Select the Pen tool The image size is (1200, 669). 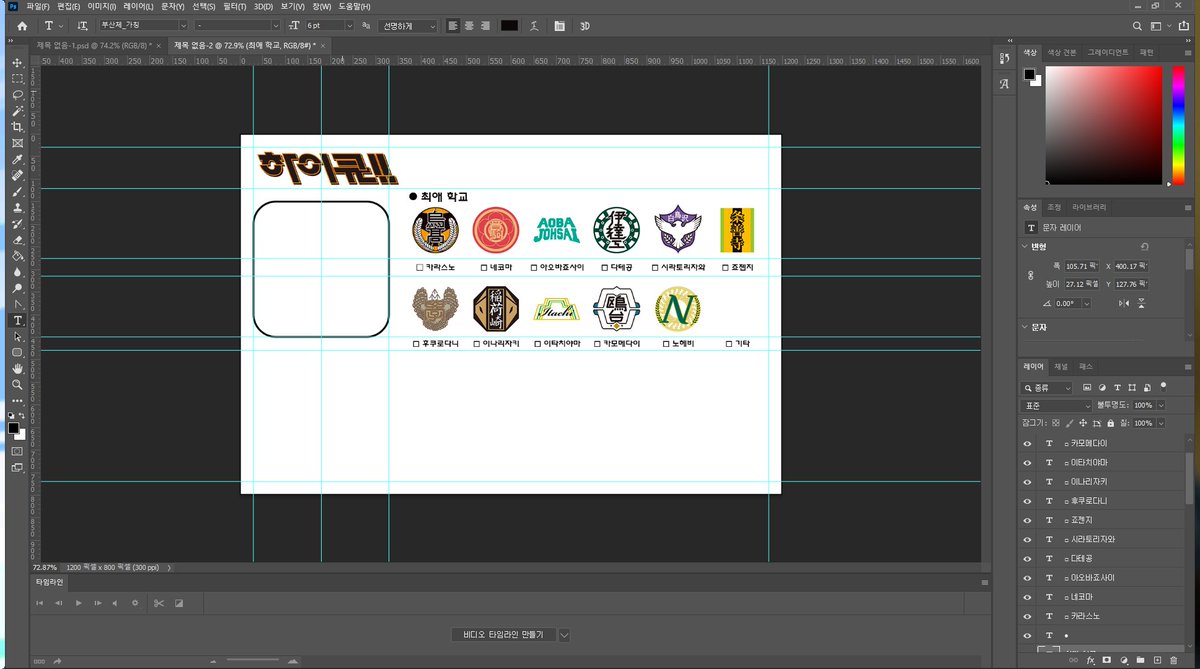pyautogui.click(x=17, y=304)
